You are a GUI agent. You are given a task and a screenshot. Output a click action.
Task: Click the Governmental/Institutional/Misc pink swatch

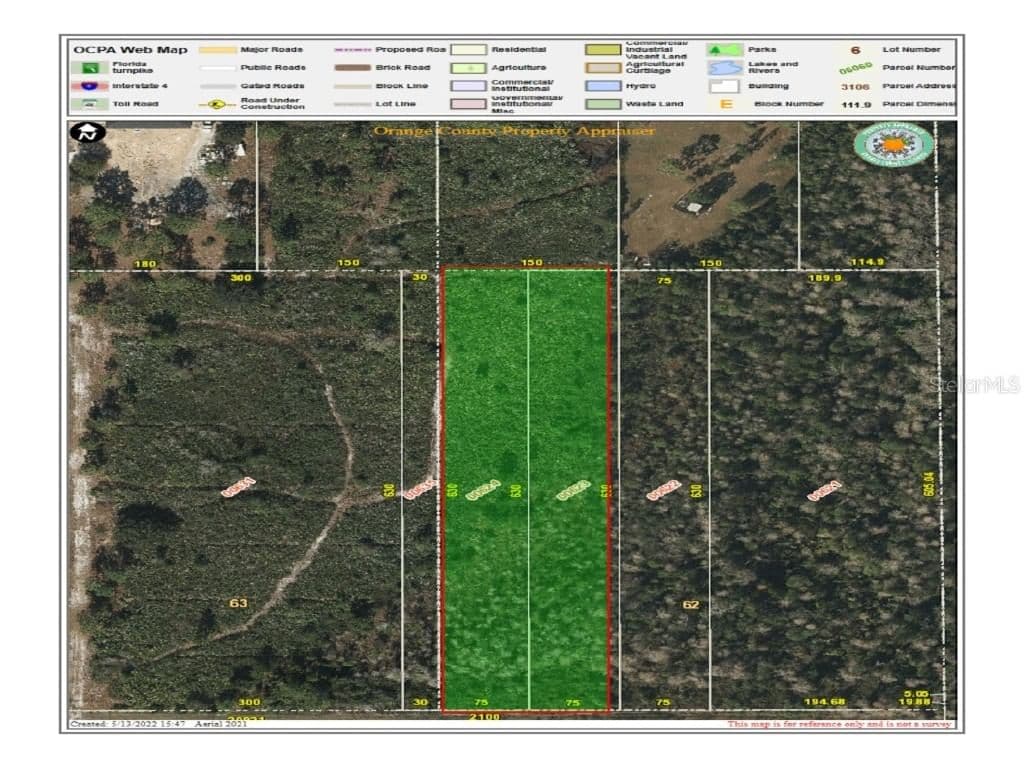pyautogui.click(x=468, y=104)
